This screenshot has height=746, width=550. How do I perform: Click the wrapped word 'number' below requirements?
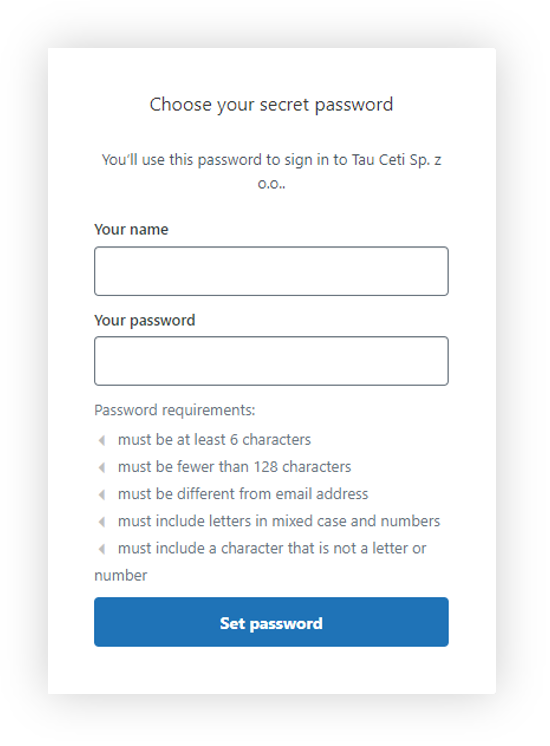pos(120,576)
